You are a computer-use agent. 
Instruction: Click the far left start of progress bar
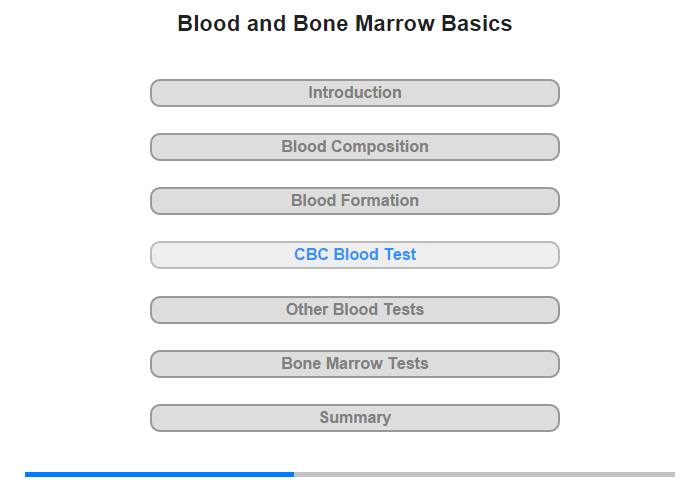[x=28, y=474]
